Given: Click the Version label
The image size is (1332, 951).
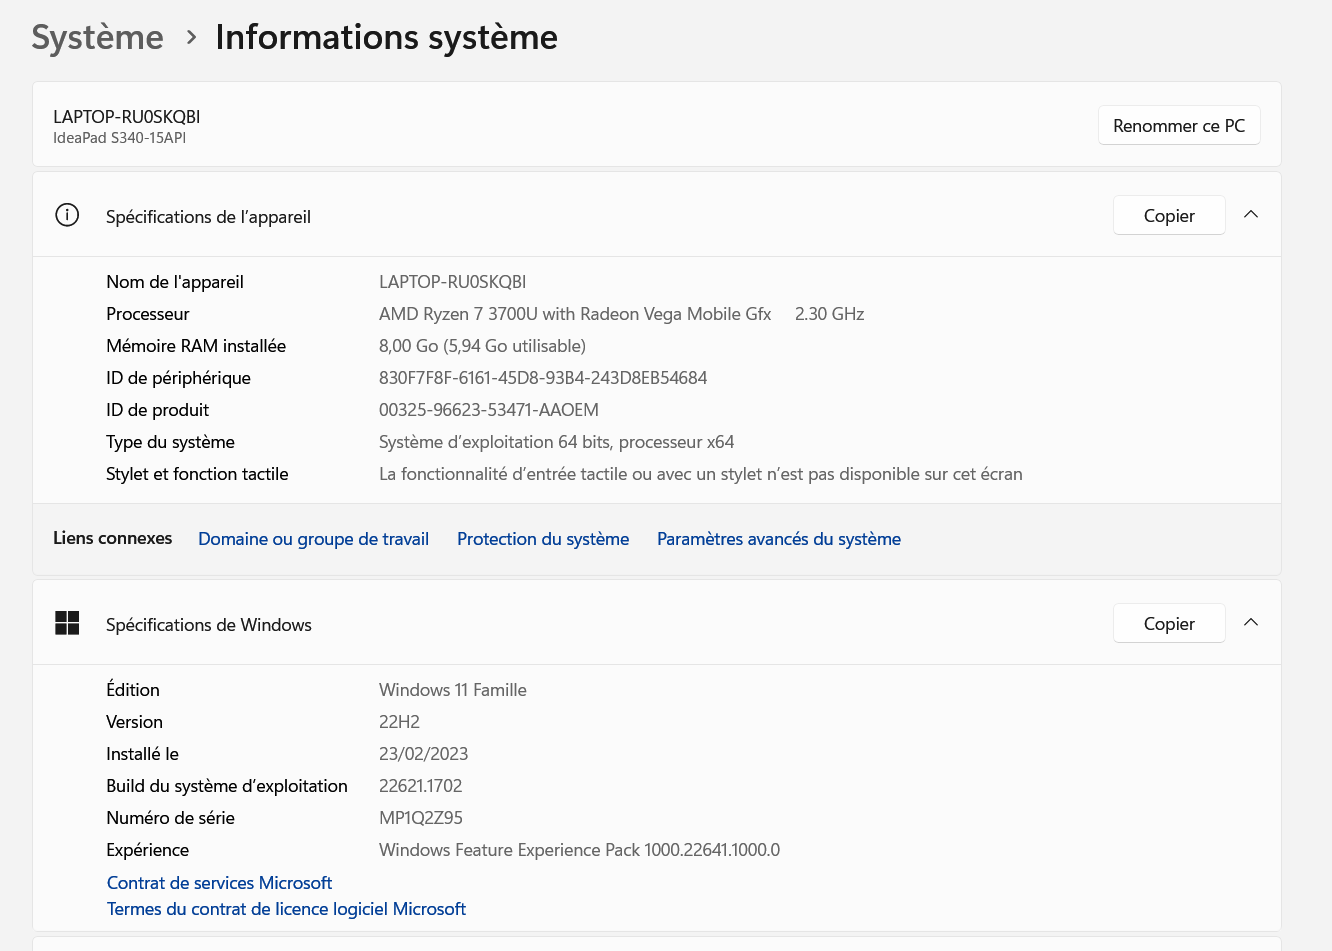Looking at the screenshot, I should [134, 722].
